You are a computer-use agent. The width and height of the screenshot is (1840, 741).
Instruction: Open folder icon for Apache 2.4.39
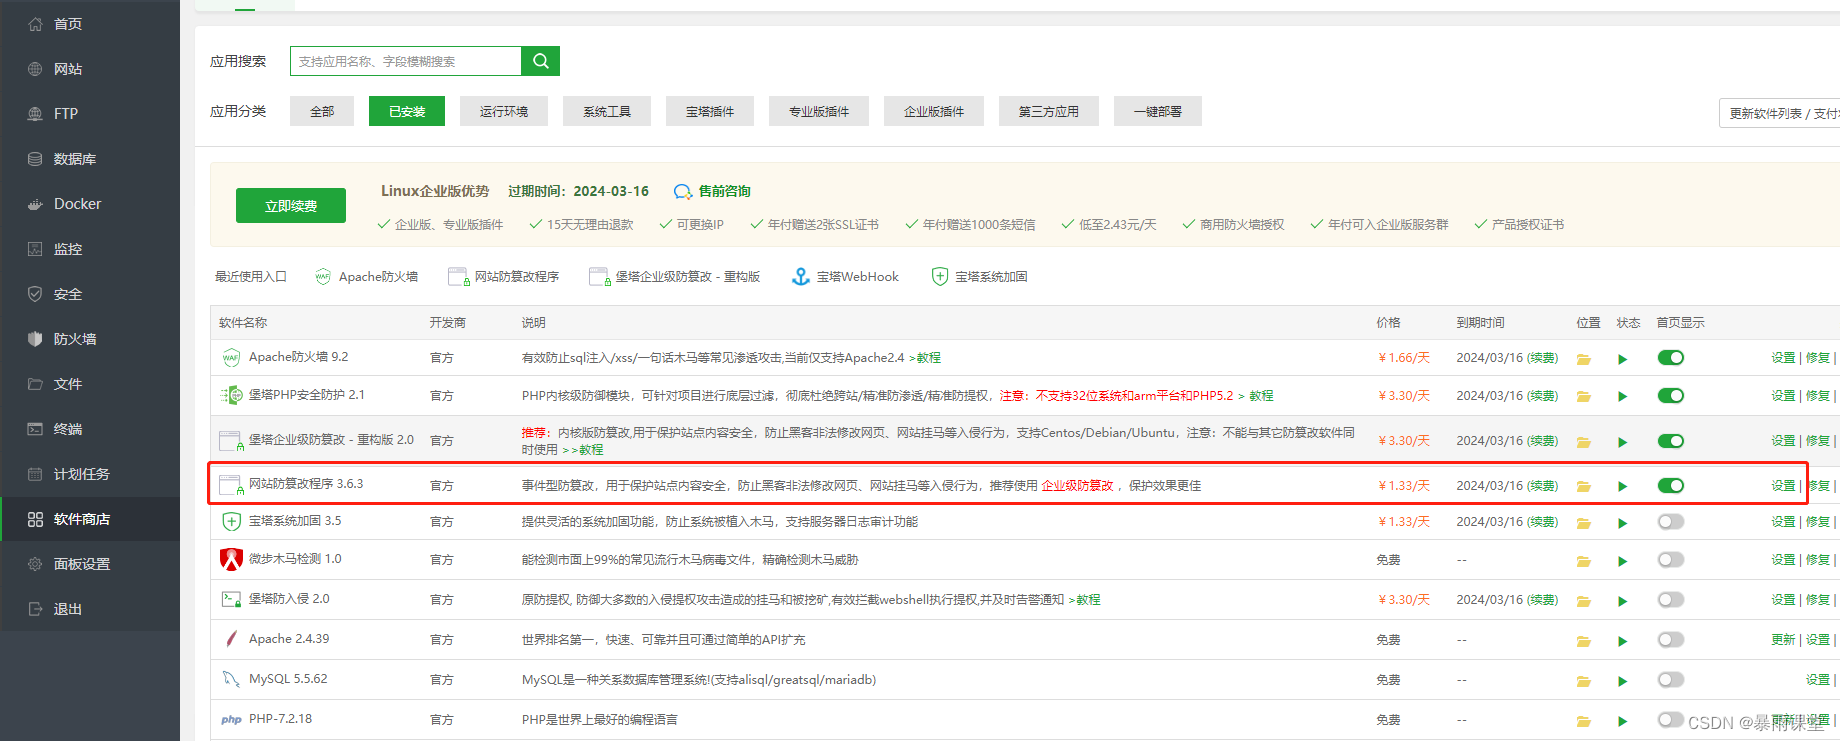click(x=1584, y=641)
